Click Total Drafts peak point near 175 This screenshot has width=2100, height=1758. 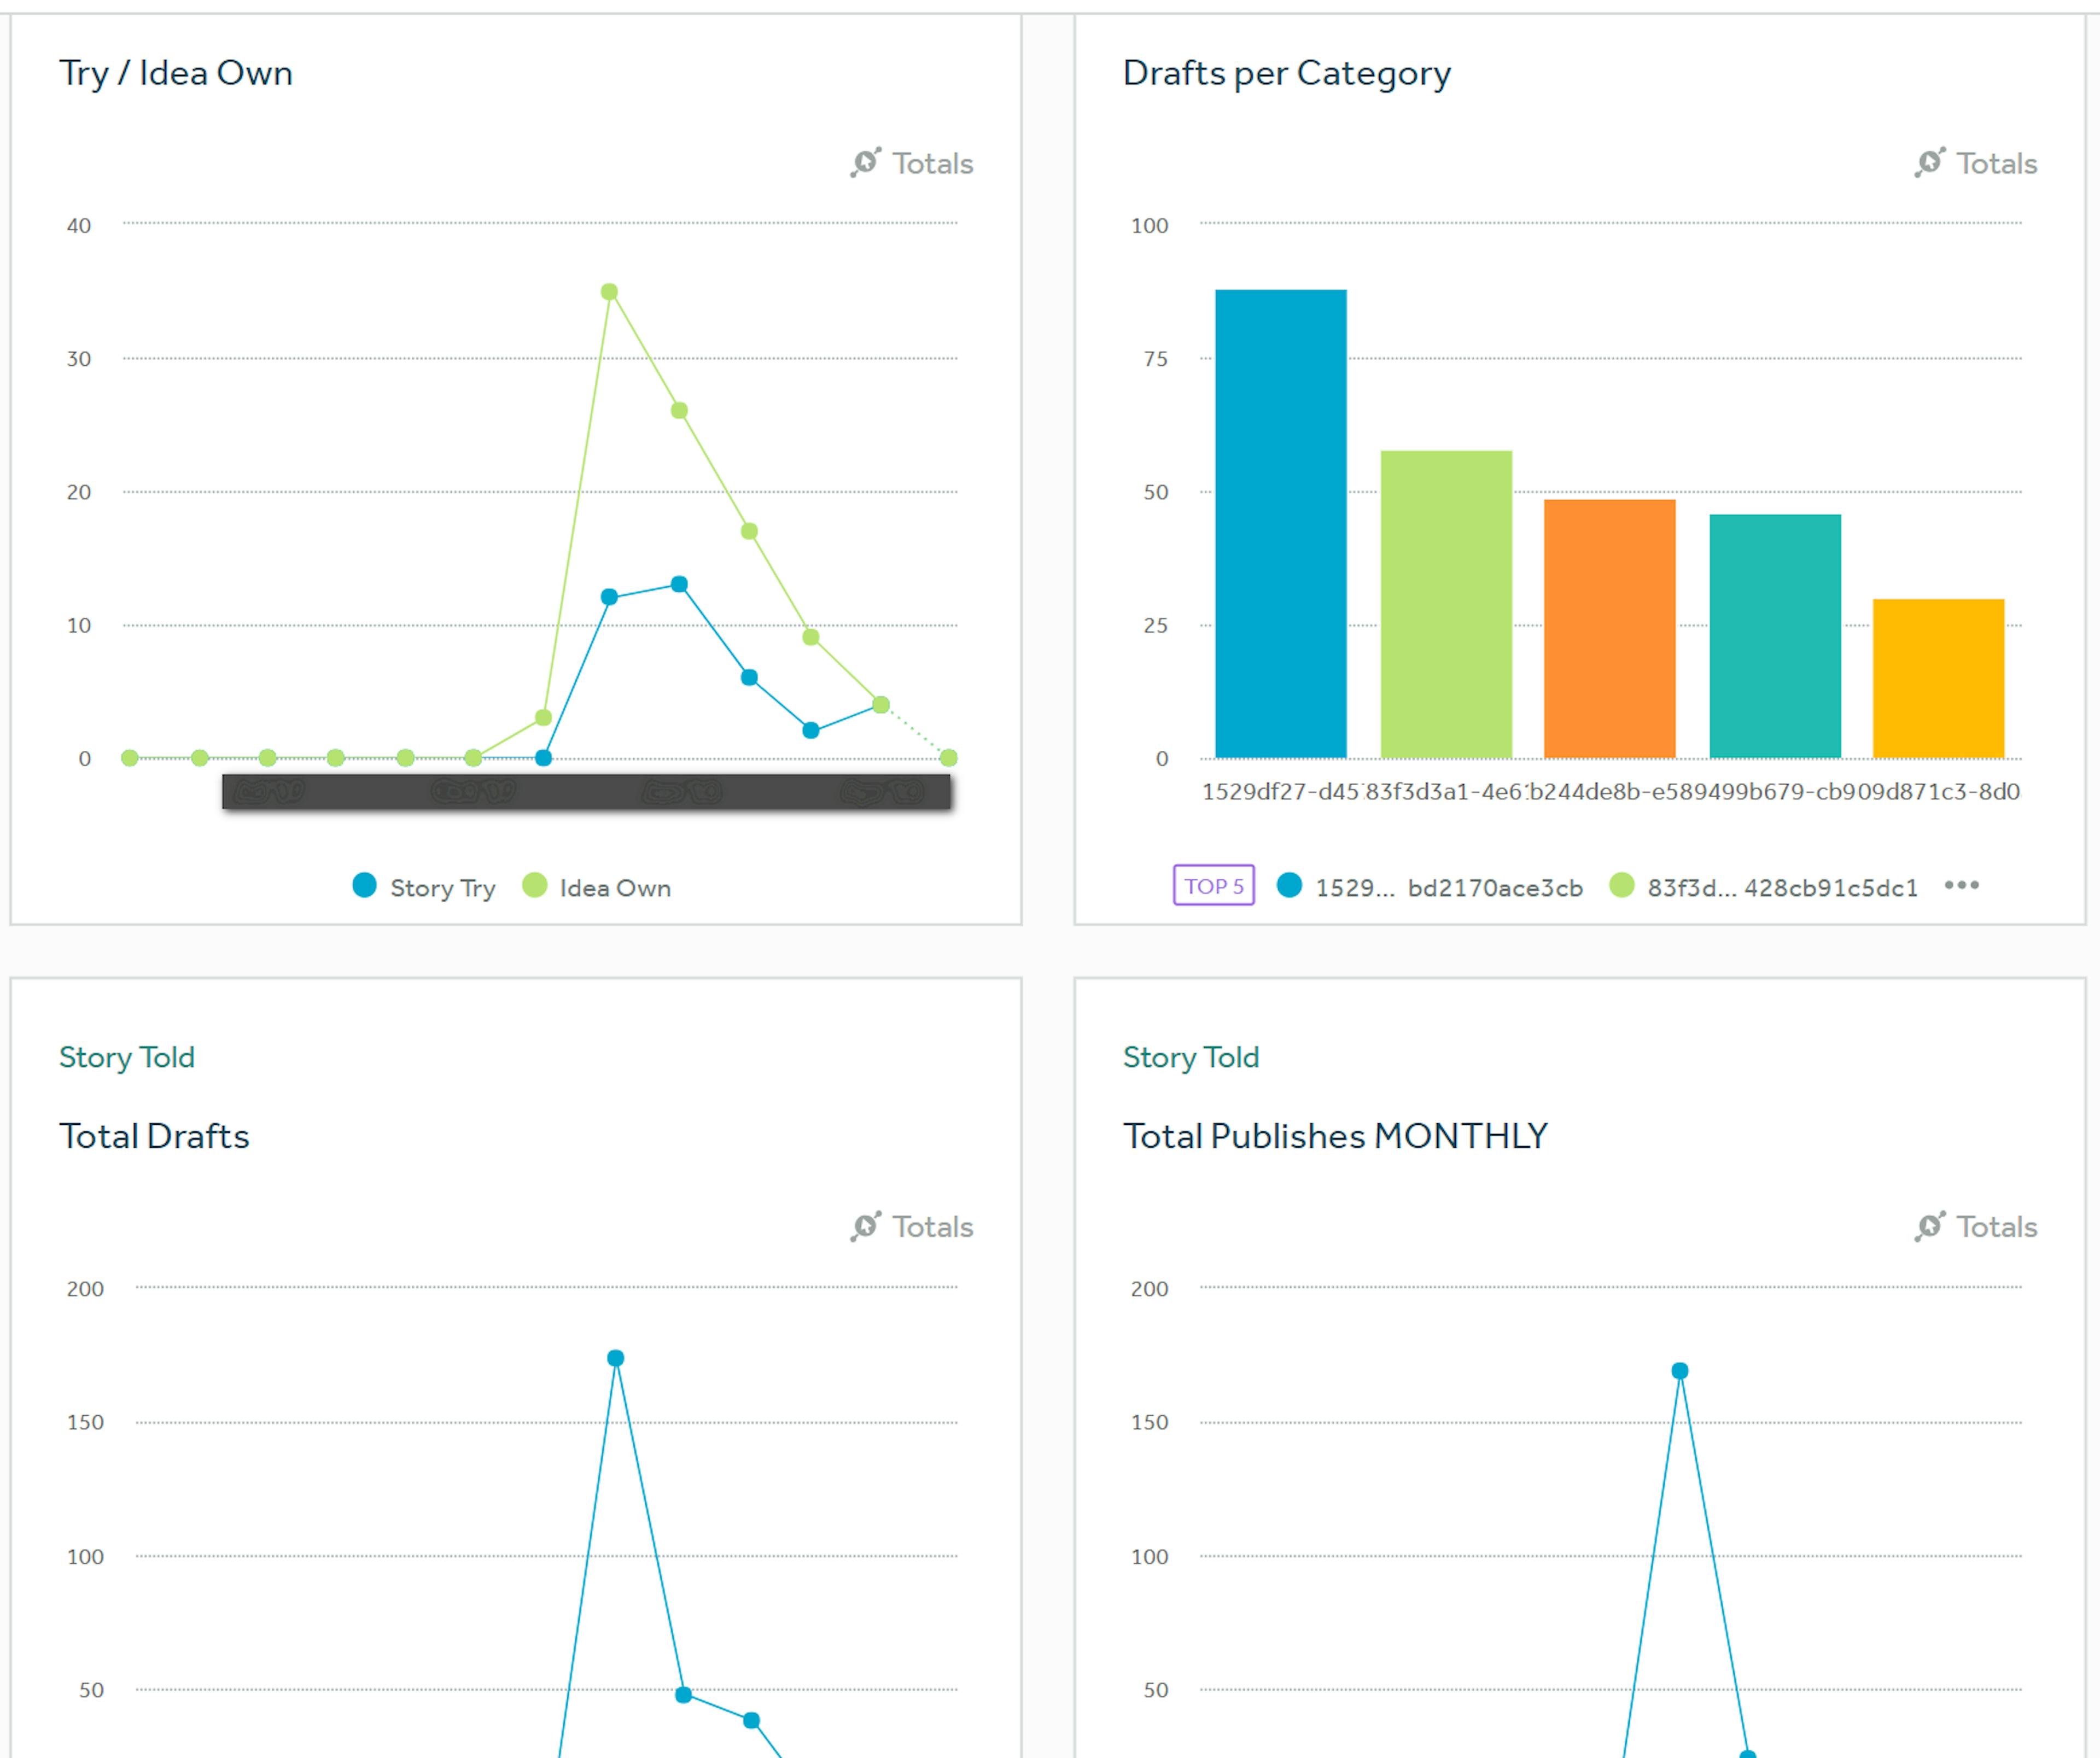pyautogui.click(x=616, y=1358)
